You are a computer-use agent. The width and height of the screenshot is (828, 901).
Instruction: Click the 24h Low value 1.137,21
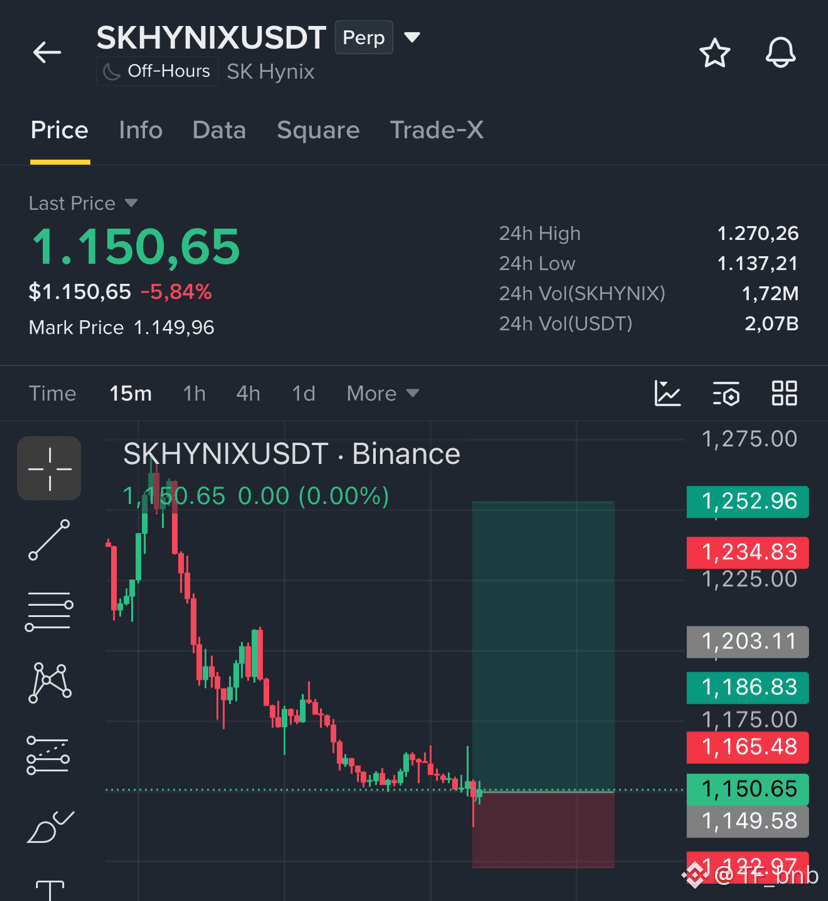click(758, 264)
